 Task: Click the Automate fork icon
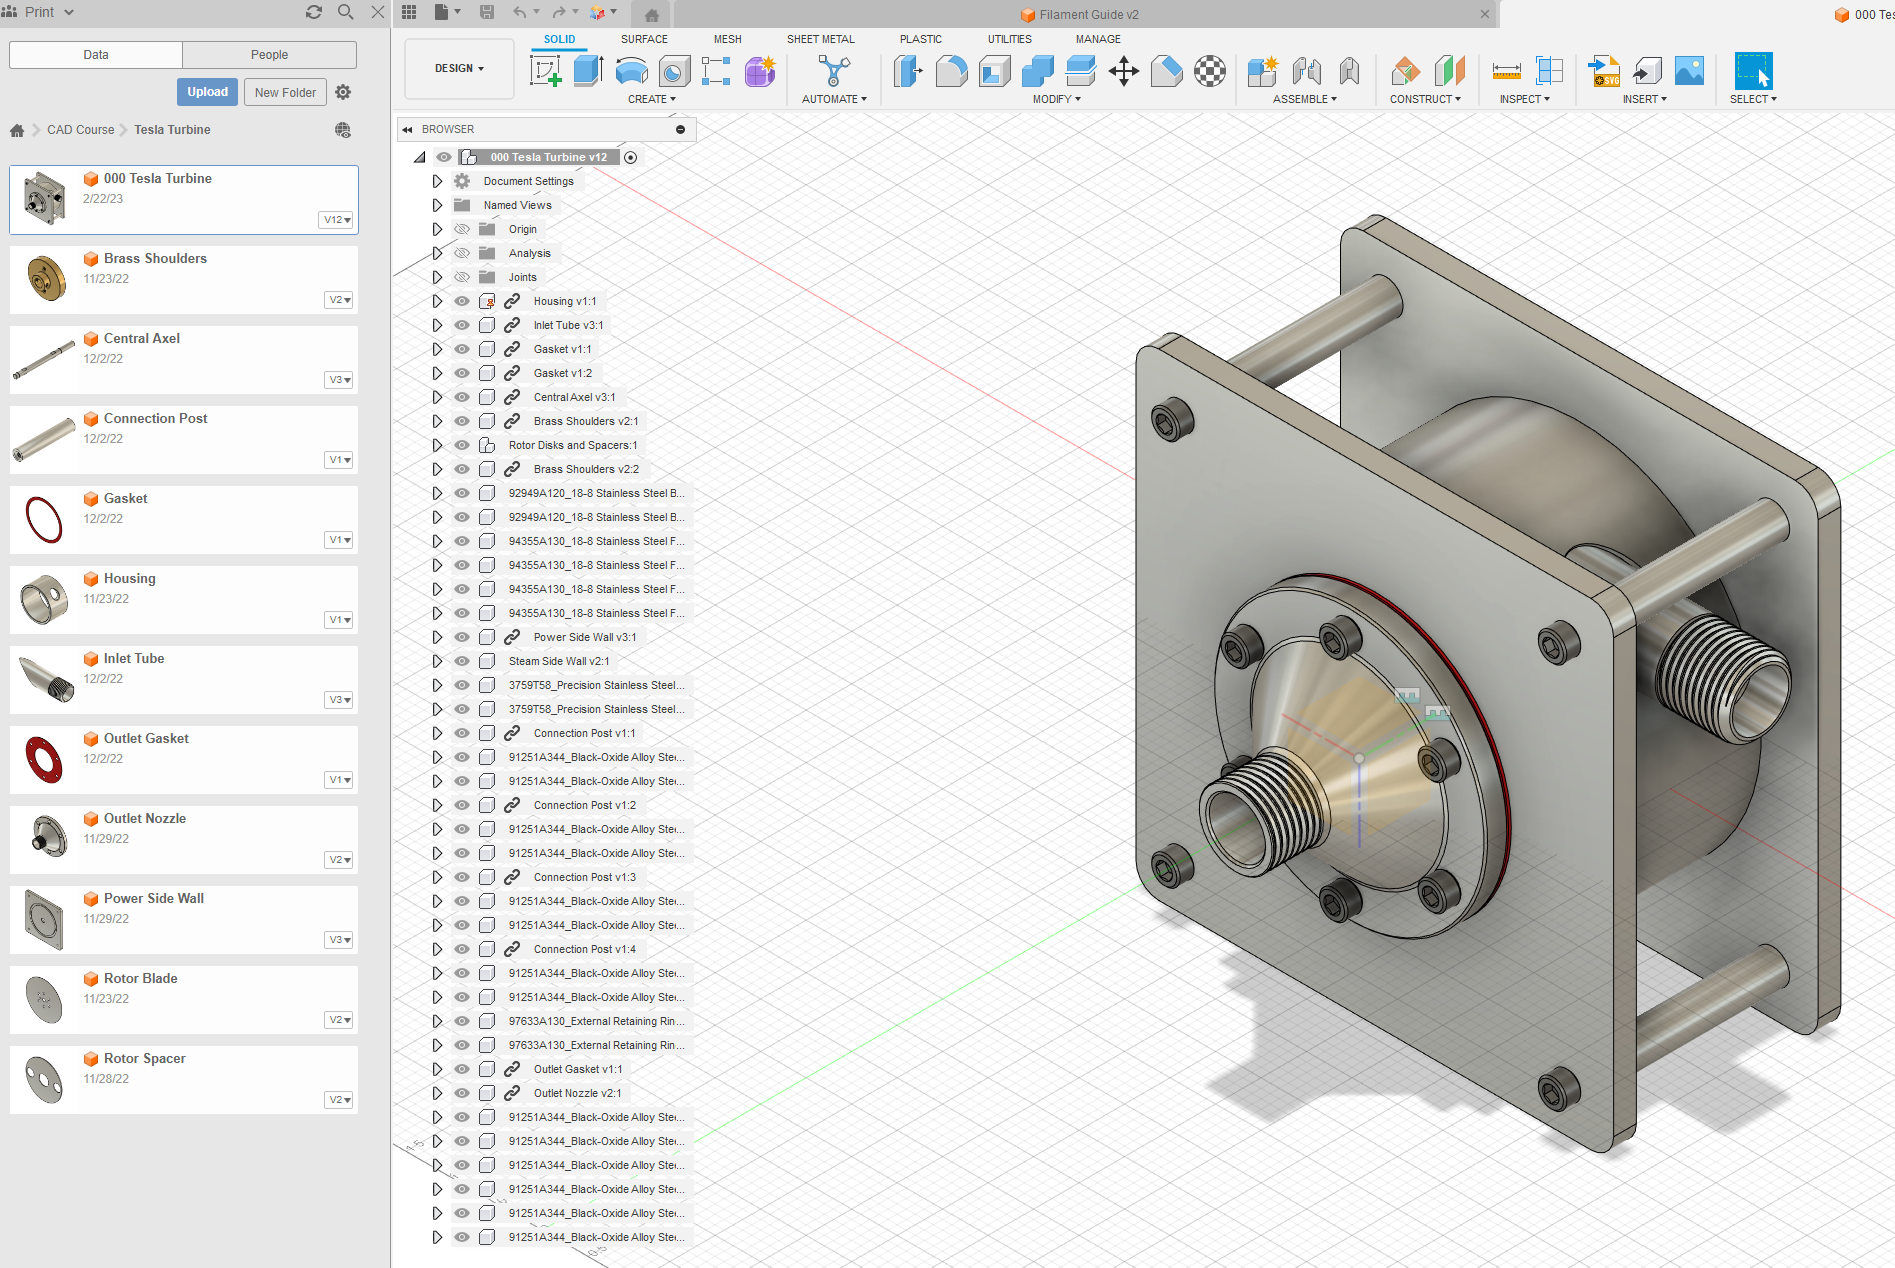click(833, 71)
